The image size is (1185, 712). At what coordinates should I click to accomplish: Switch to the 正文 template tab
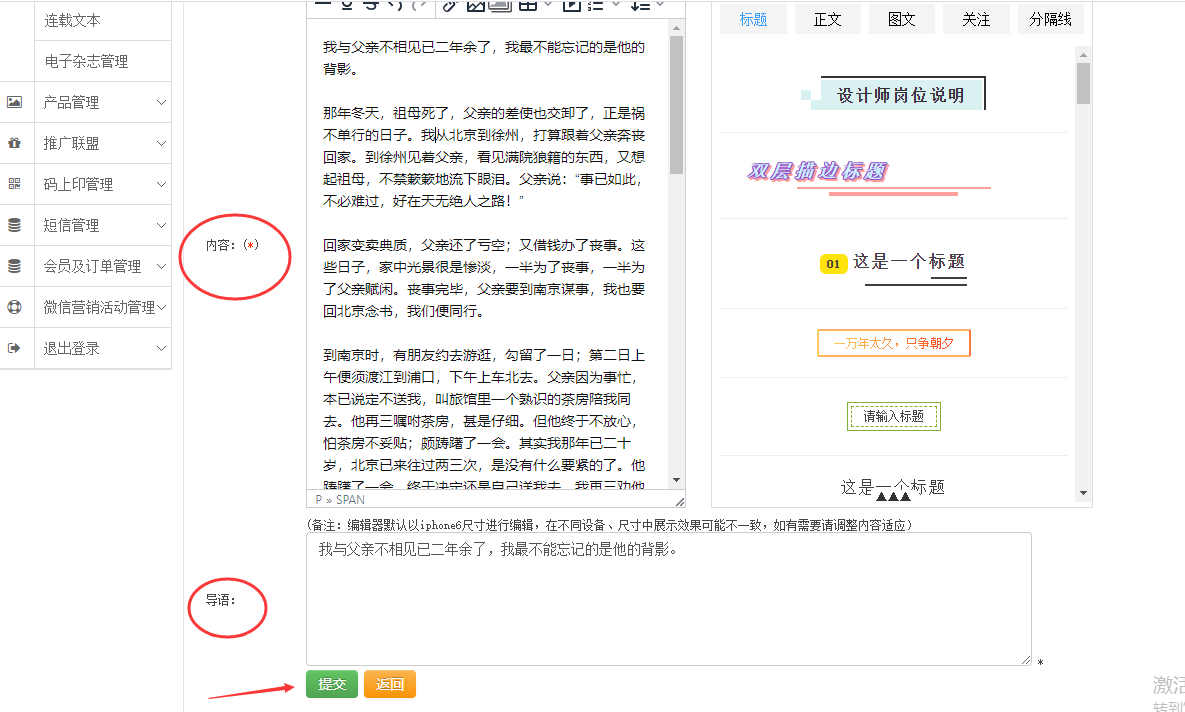click(x=828, y=19)
